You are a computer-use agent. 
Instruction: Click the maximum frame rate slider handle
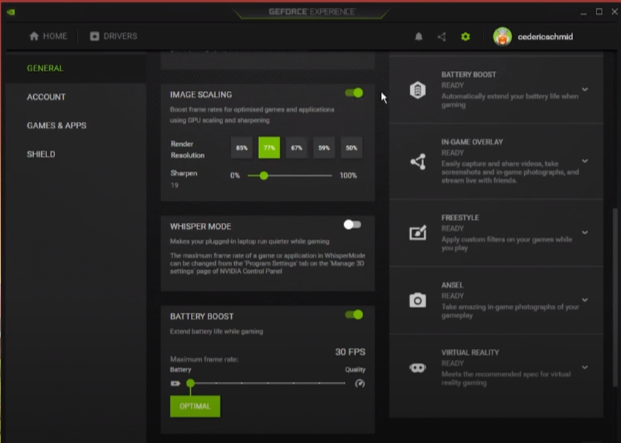(190, 383)
